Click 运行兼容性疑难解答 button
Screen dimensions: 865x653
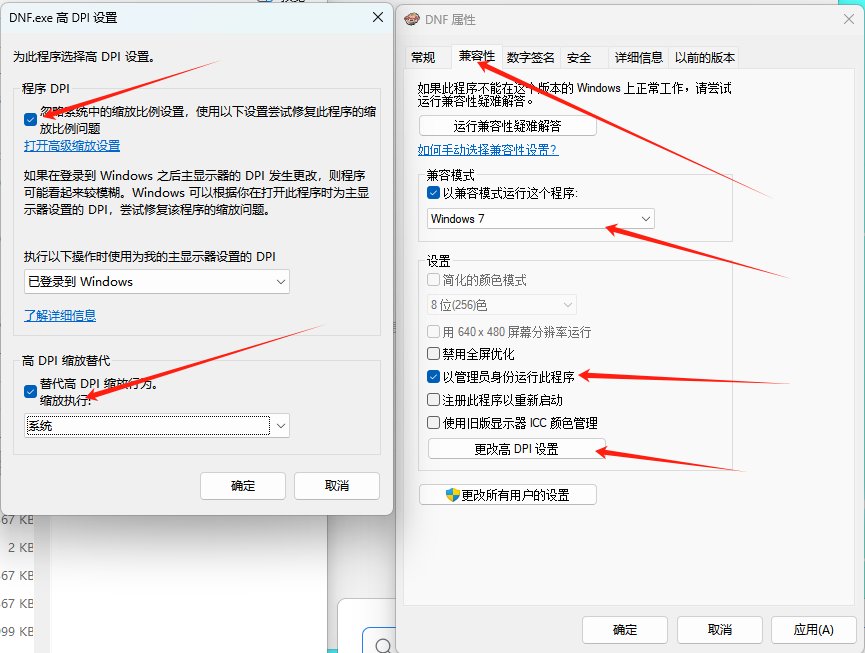(x=508, y=126)
